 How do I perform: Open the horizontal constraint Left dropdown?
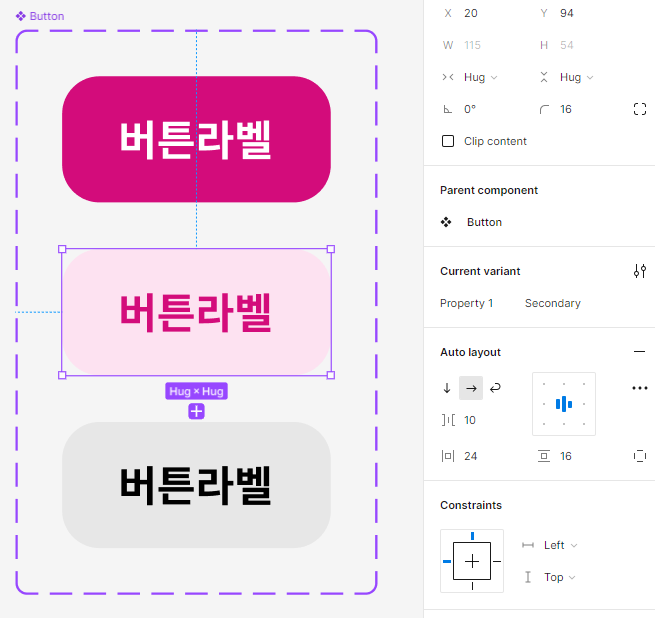pos(560,545)
